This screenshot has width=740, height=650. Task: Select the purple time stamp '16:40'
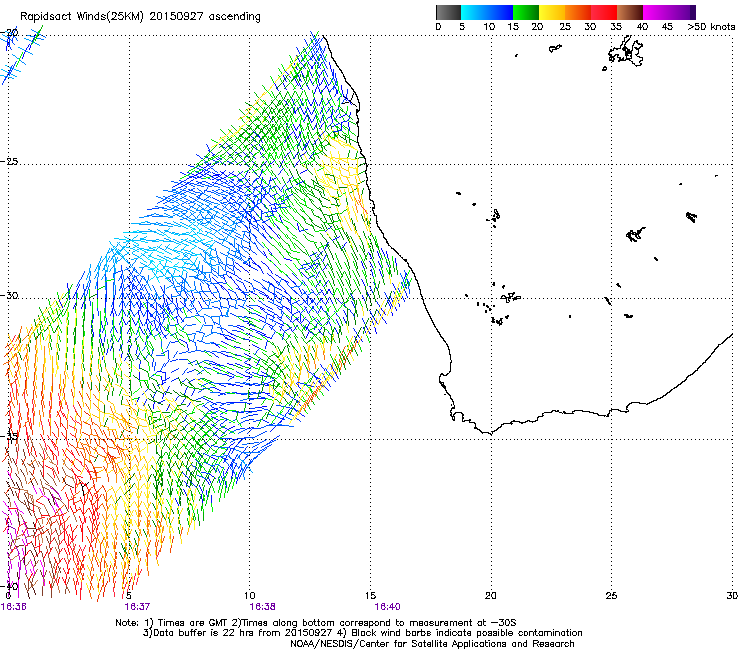coord(387,606)
